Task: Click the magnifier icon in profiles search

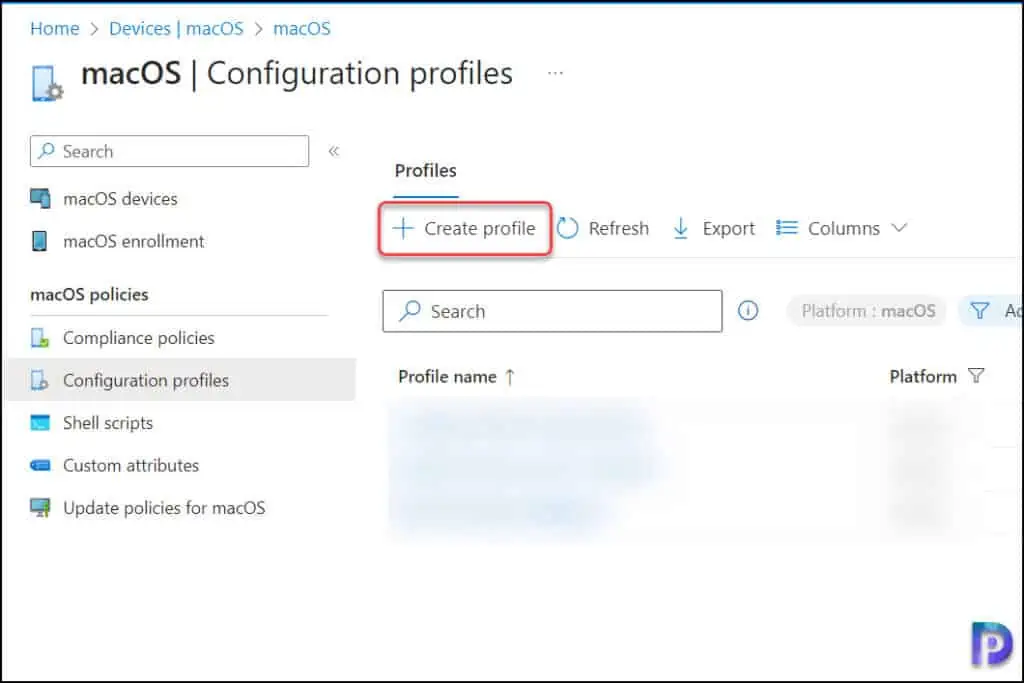Action: 409,311
